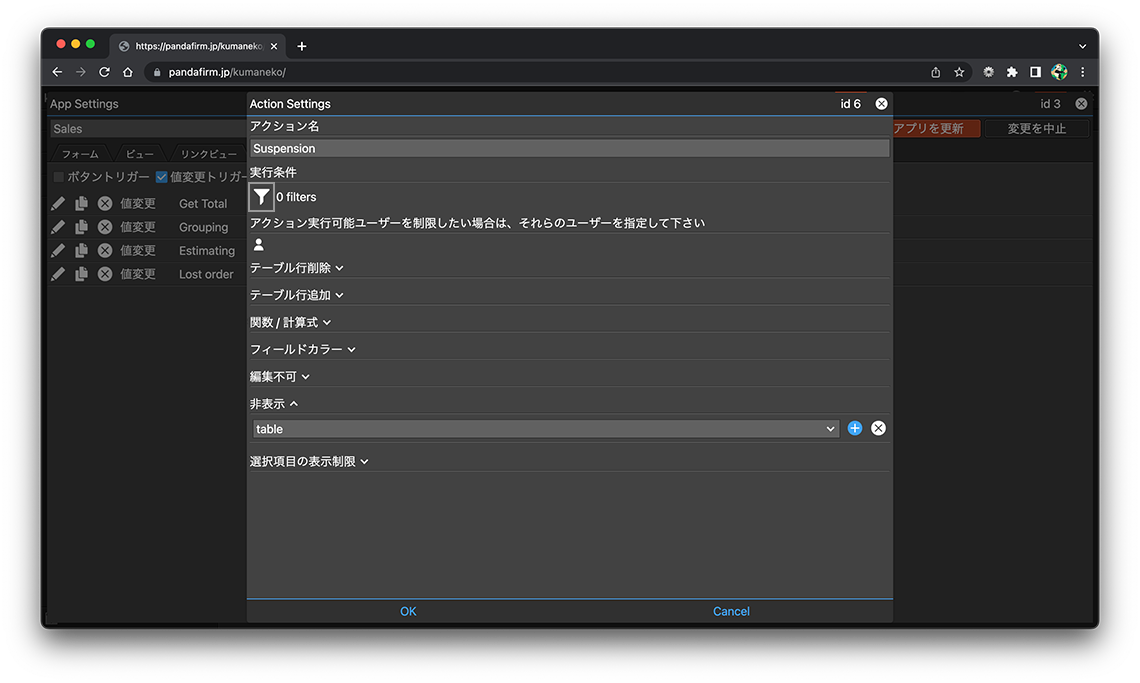Click the user picker person icon
Screen dimensions: 1140x683
259,245
